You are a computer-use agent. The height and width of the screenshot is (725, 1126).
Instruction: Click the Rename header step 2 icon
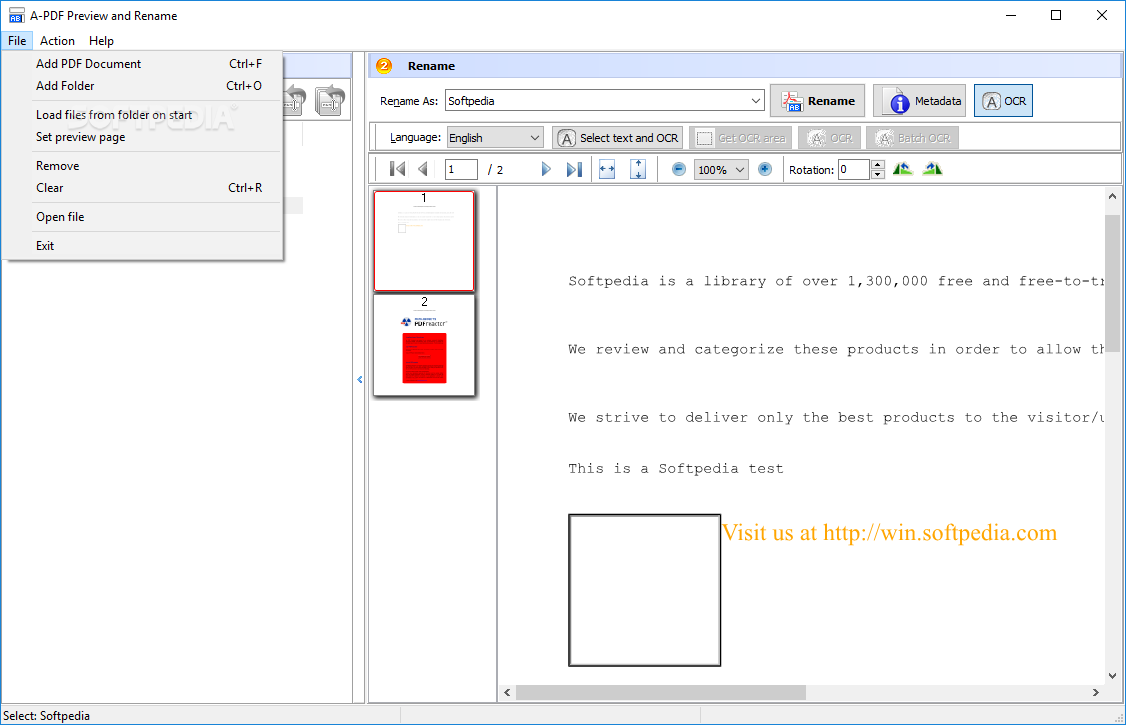pos(384,66)
